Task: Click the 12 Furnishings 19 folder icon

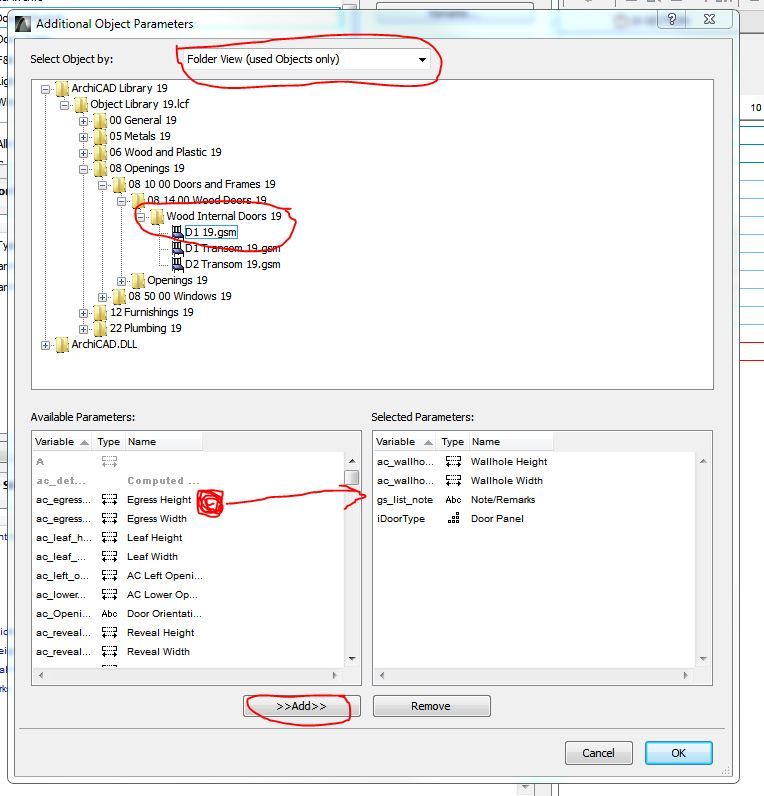Action: [101, 313]
